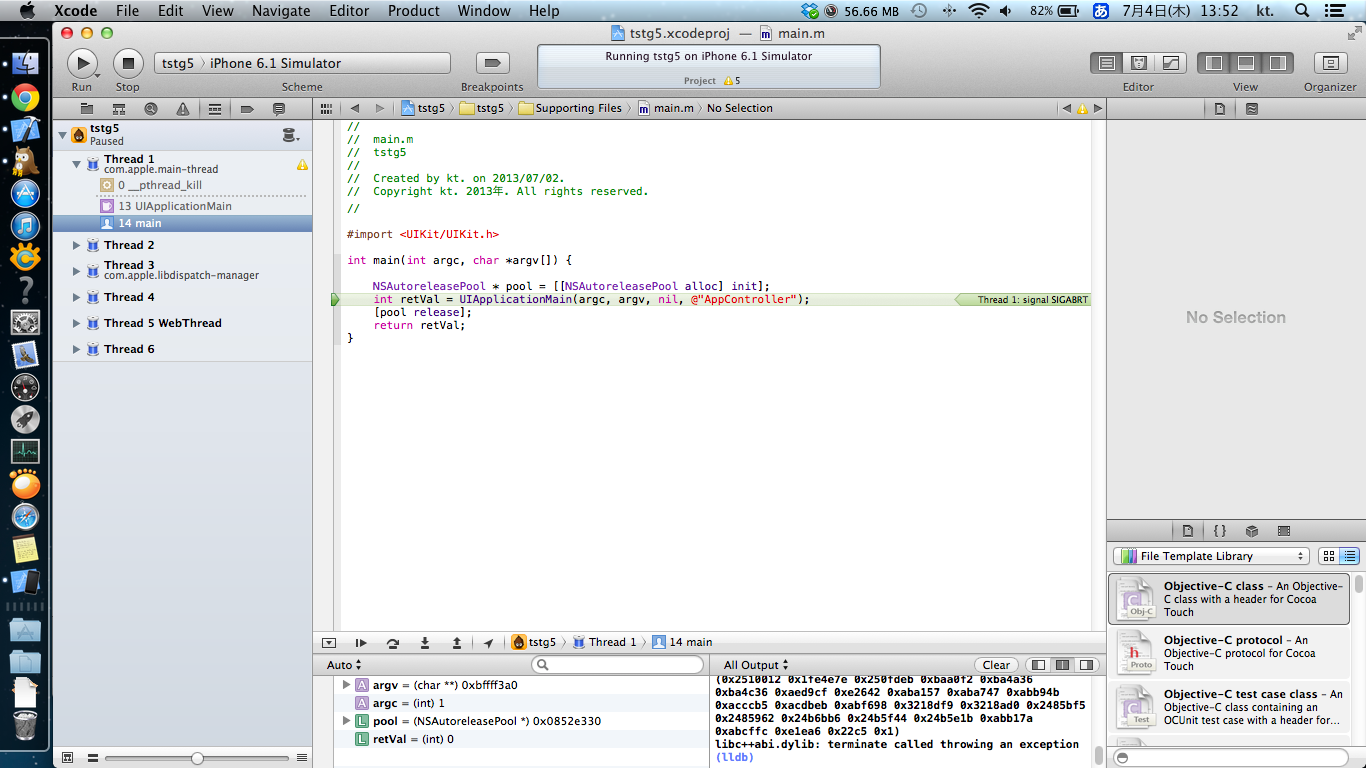Show the Breakpoint navigator
The height and width of the screenshot is (768, 1366).
pyautogui.click(x=247, y=108)
